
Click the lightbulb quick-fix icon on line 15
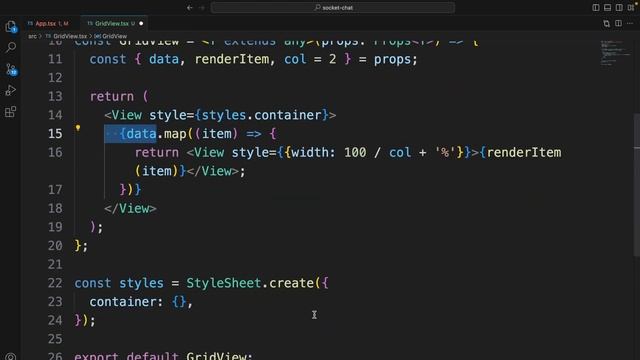tap(78, 128)
